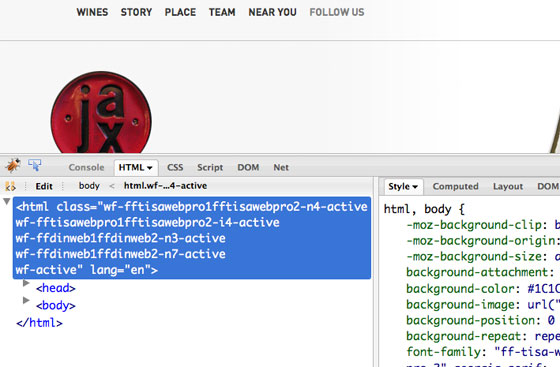
Task: Expand the head element node
Action: [26, 283]
